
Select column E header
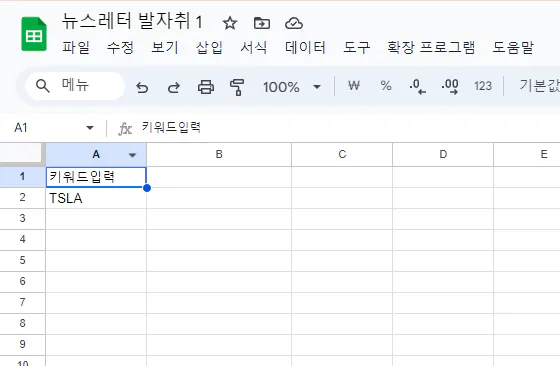527,154
